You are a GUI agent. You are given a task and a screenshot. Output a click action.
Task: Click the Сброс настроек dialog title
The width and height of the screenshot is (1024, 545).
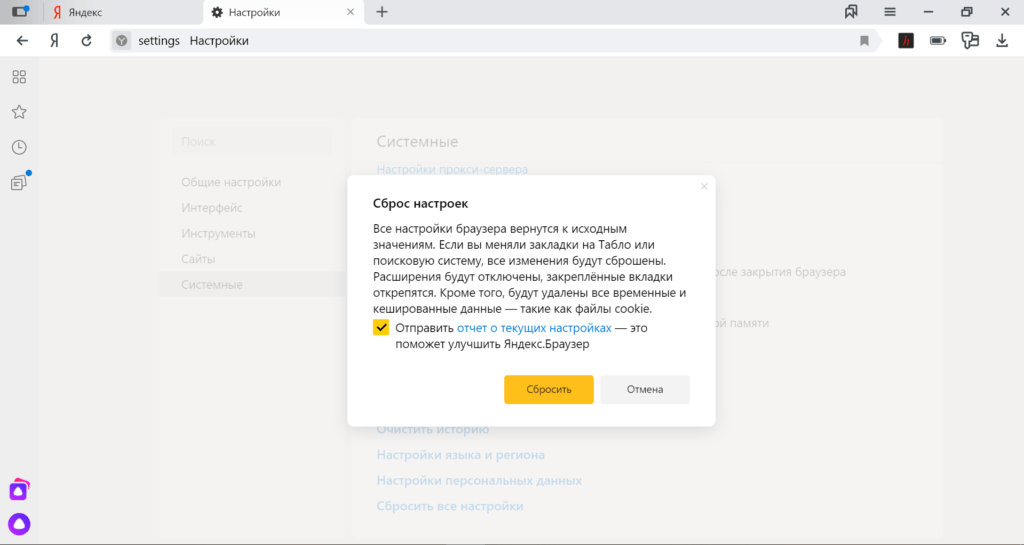pyautogui.click(x=420, y=204)
